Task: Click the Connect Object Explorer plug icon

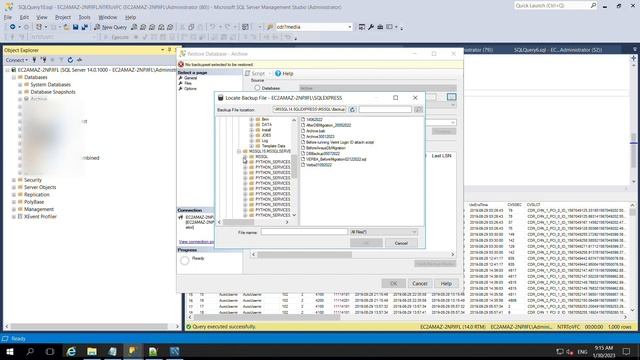Action: click(34, 60)
